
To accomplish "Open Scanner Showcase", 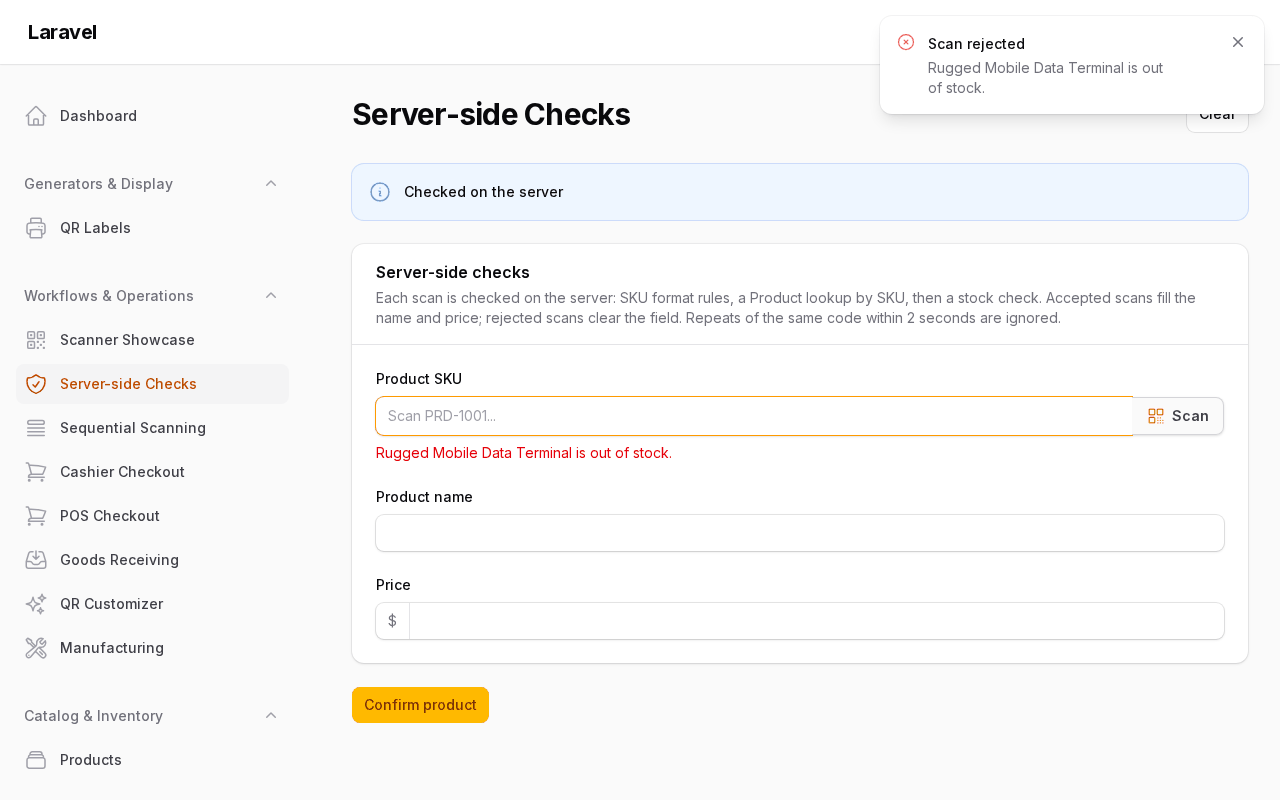I will click(152, 340).
